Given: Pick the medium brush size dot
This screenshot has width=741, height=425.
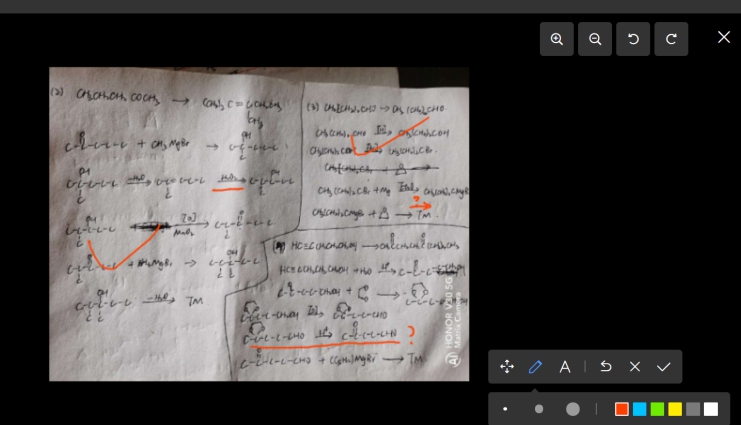Looking at the screenshot, I should 539,409.
